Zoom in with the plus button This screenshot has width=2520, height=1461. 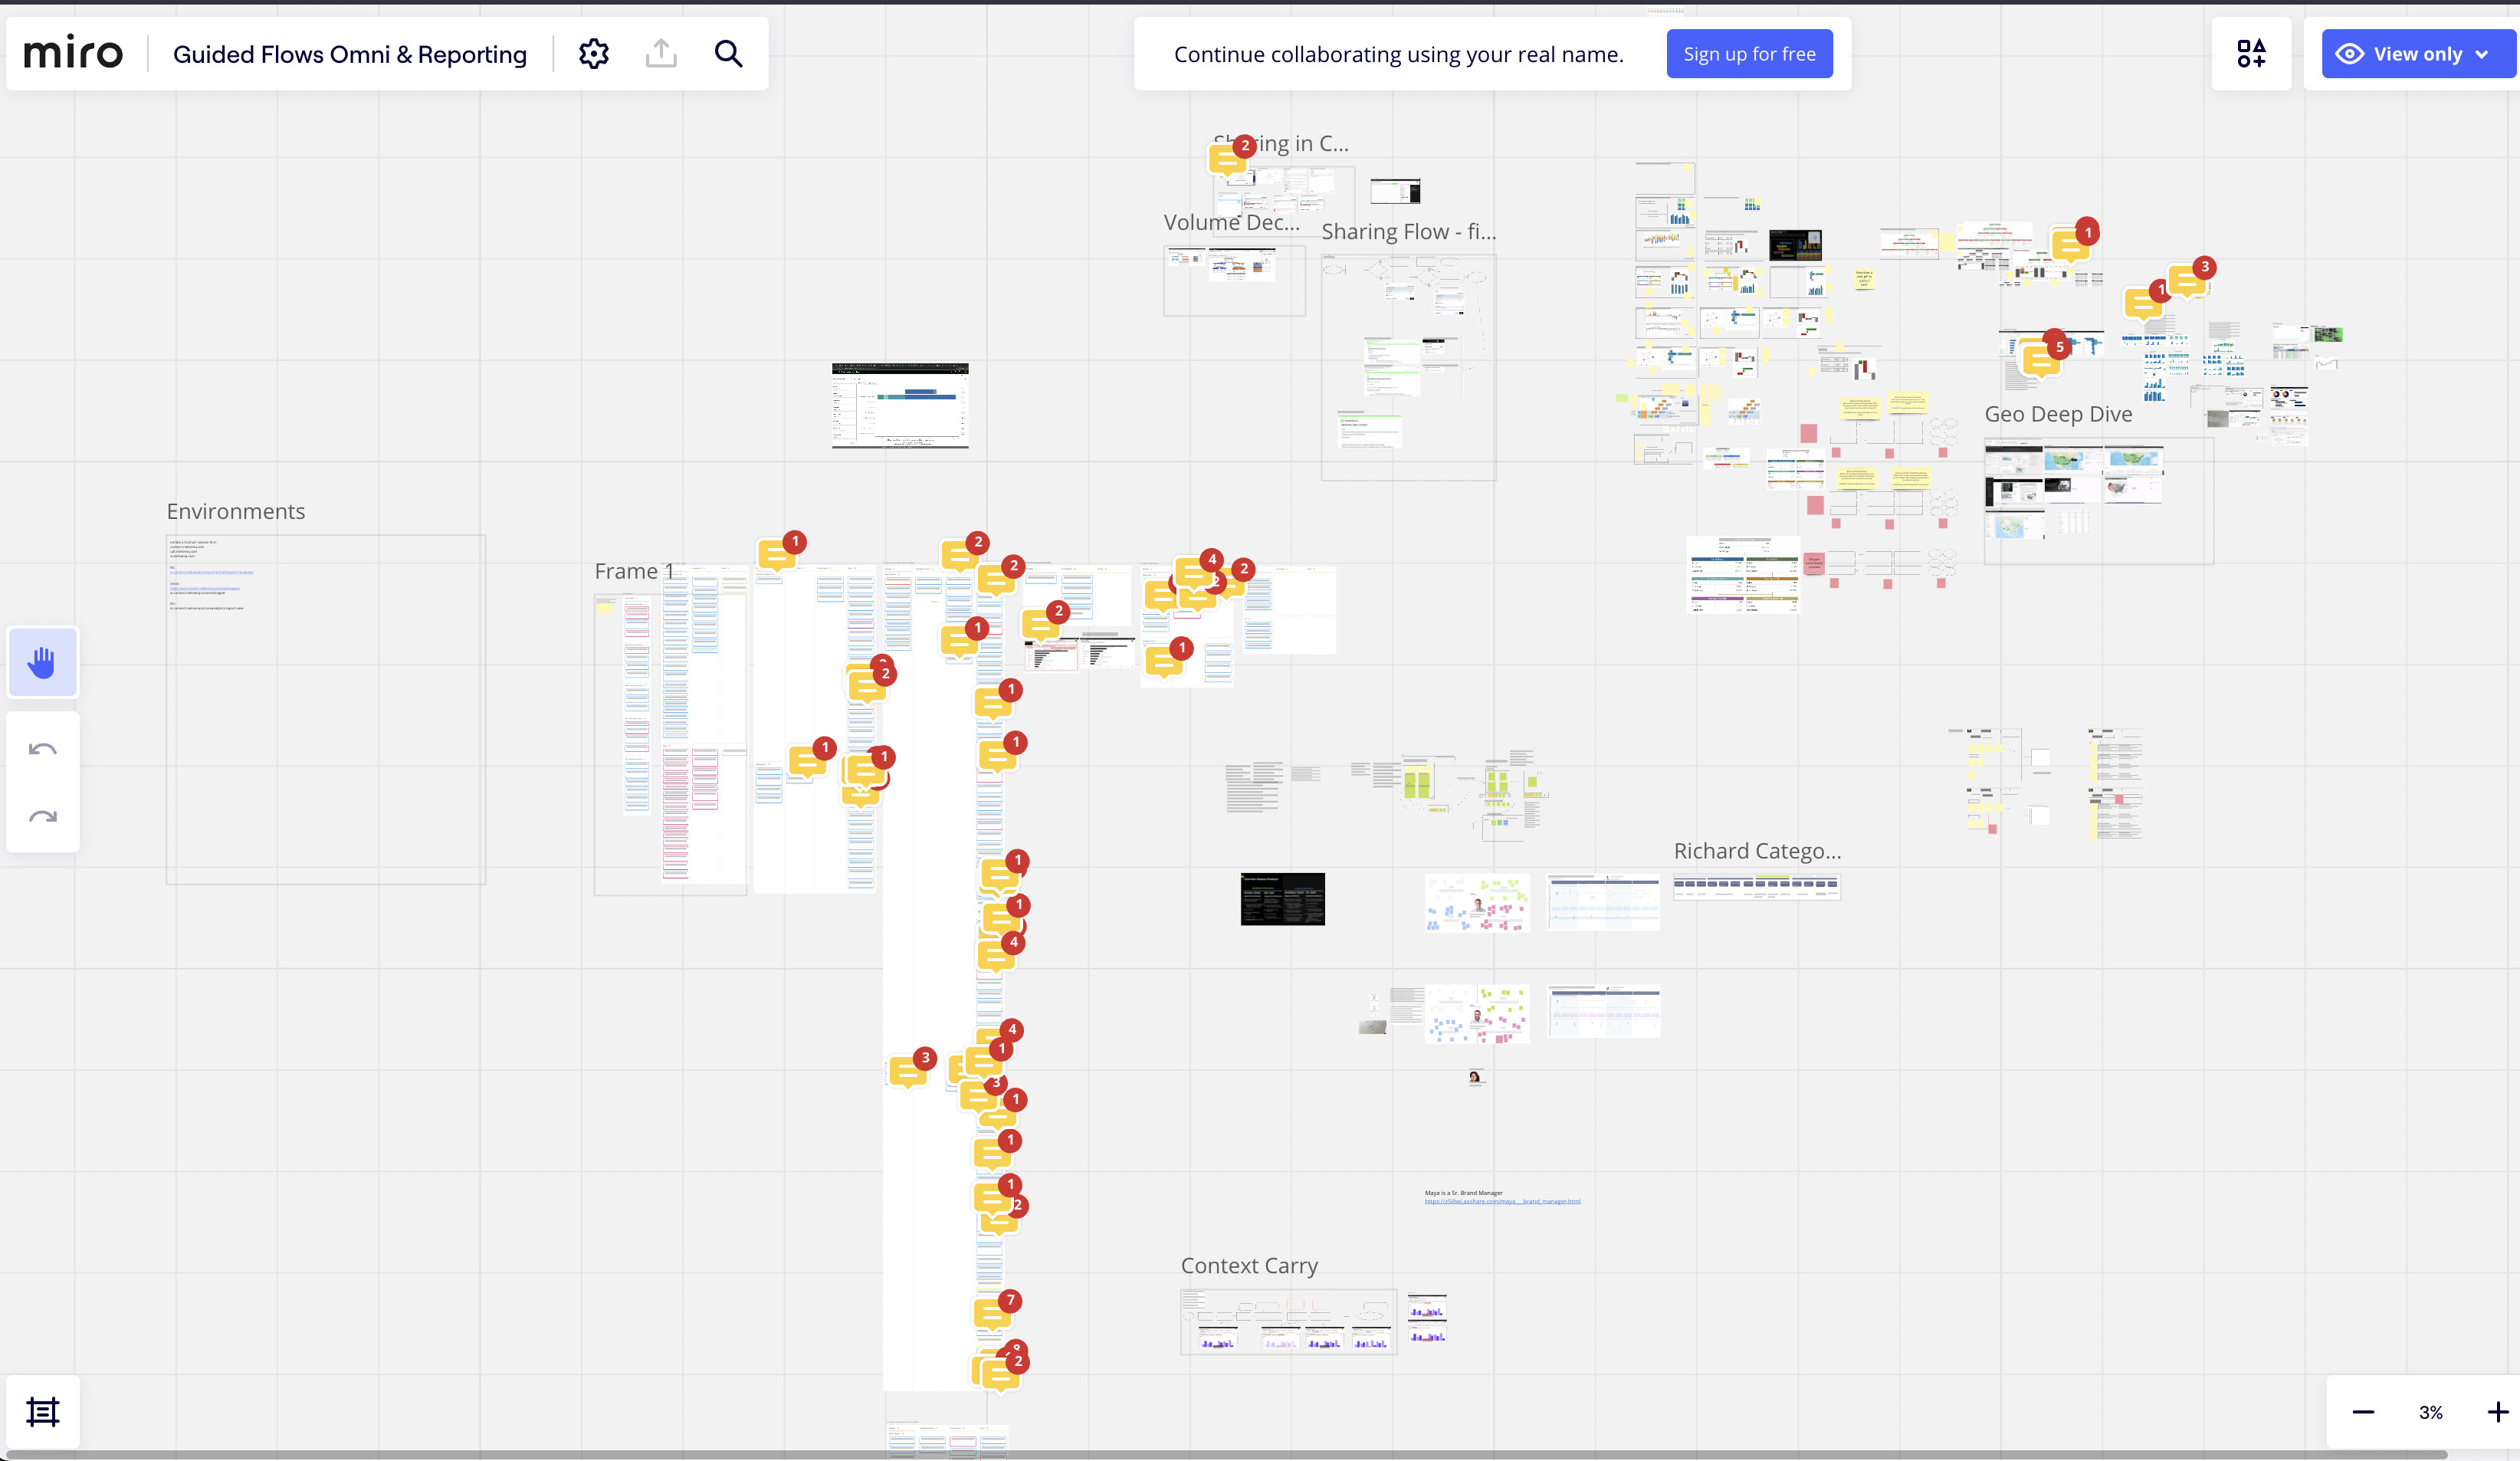(2498, 1412)
